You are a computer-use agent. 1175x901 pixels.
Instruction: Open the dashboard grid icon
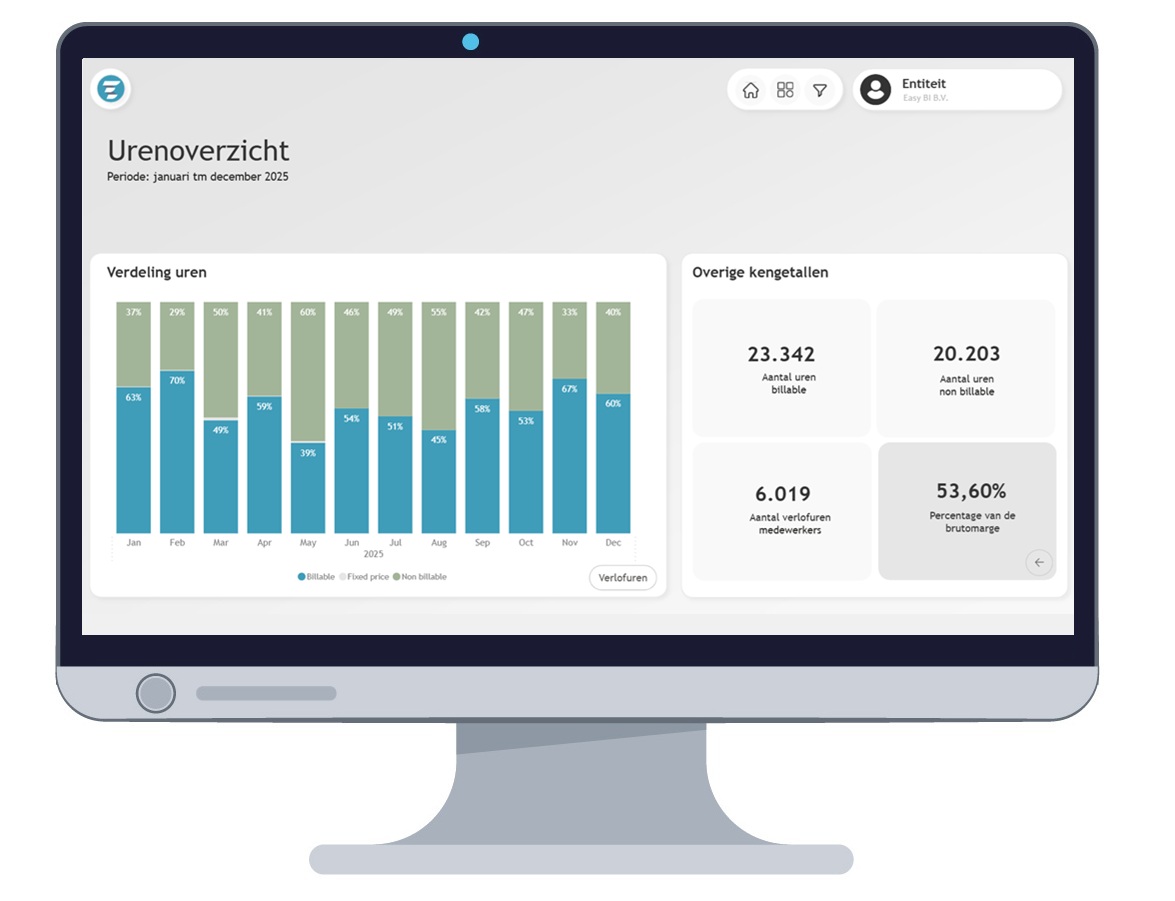click(786, 90)
